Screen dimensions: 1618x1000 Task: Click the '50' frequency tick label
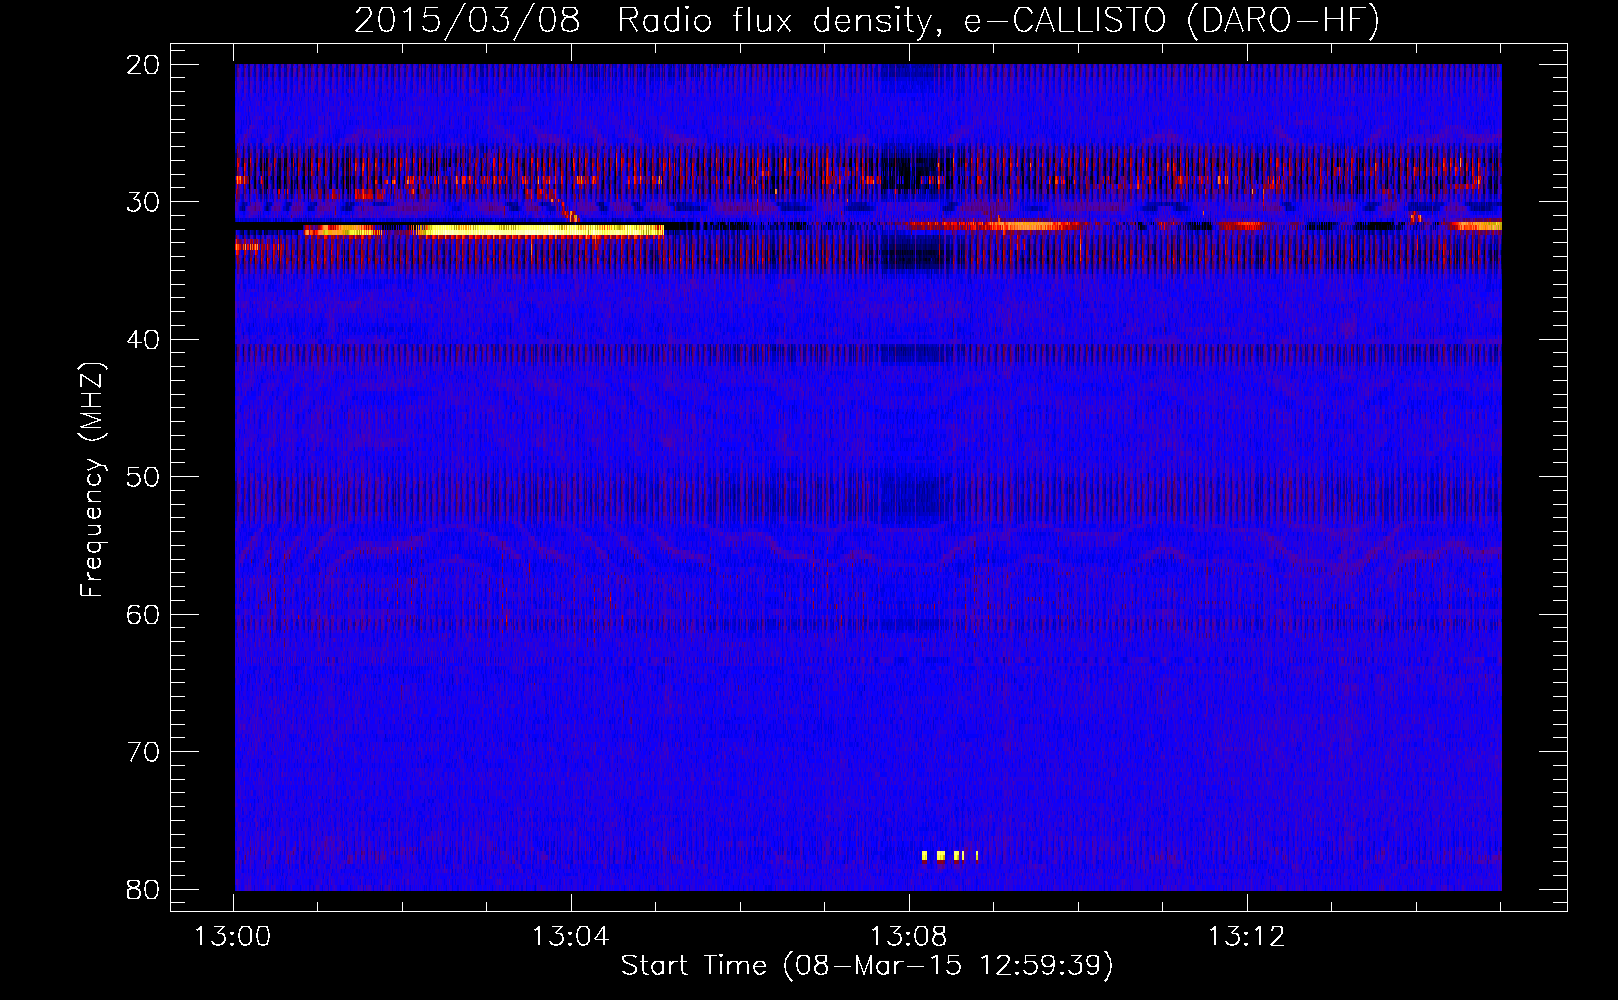click(x=144, y=477)
